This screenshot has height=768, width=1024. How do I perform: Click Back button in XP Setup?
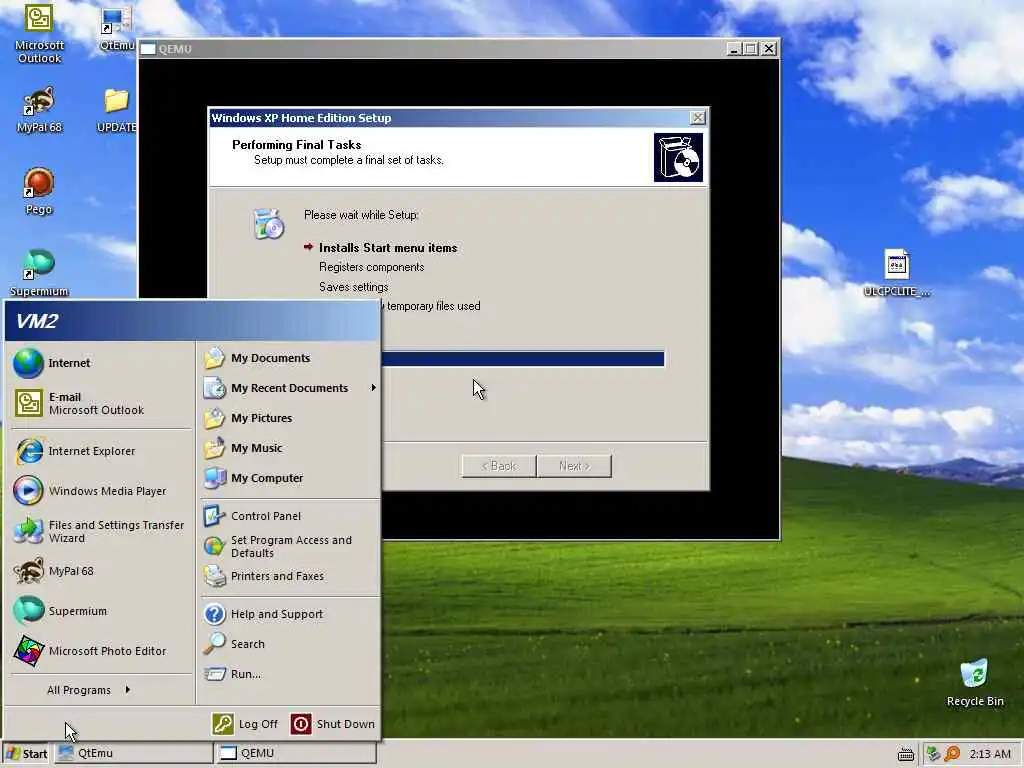pyautogui.click(x=499, y=466)
